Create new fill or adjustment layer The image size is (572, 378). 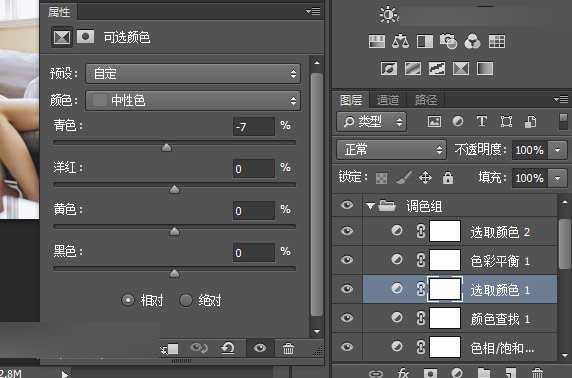[457, 373]
